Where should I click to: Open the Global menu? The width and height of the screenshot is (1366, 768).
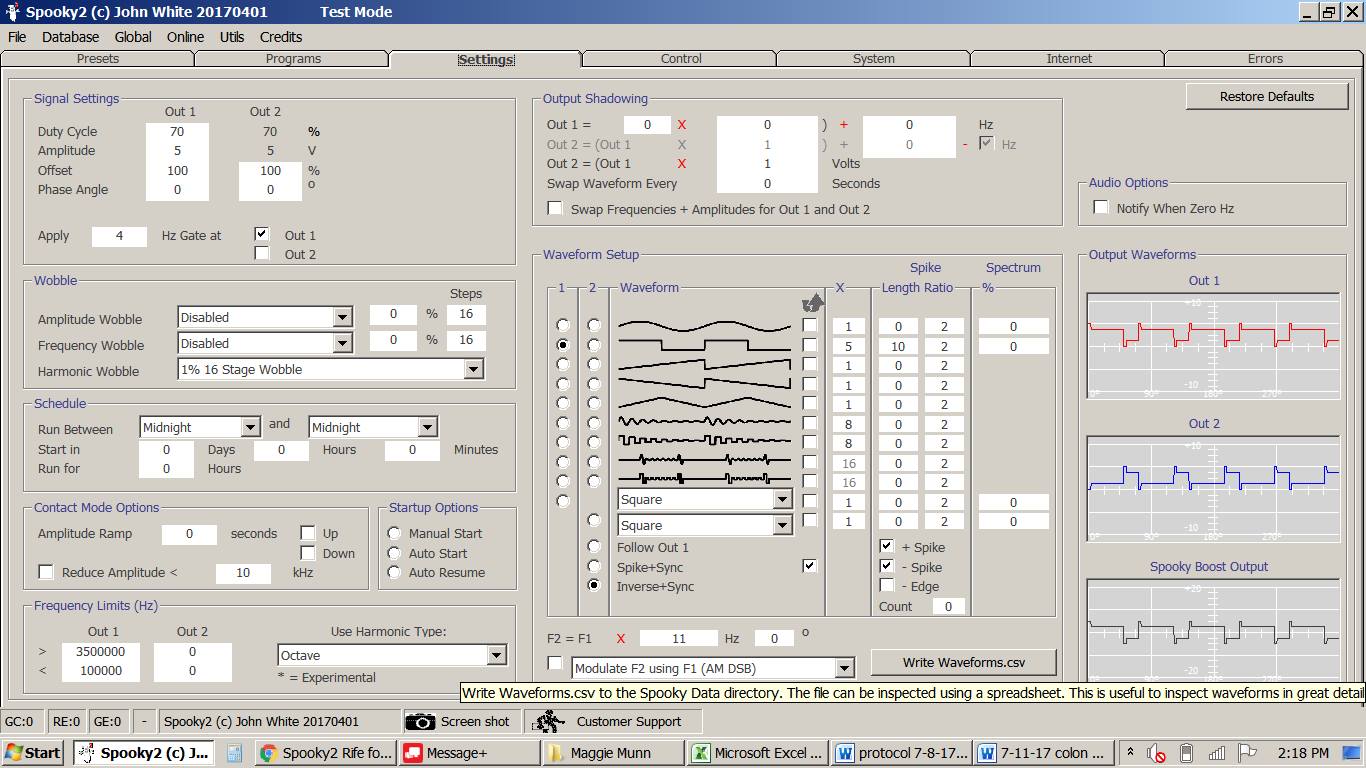click(x=133, y=37)
